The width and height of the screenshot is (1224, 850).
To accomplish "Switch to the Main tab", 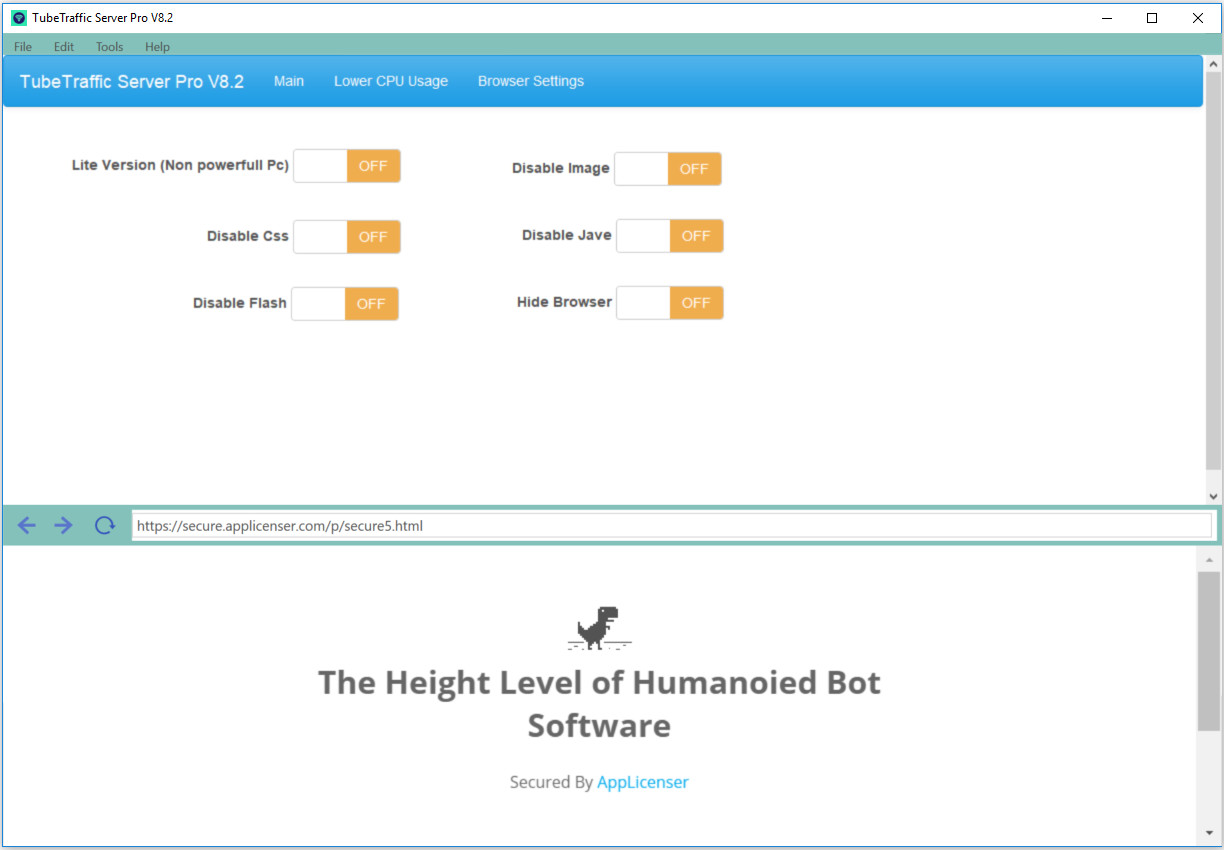I will point(289,81).
